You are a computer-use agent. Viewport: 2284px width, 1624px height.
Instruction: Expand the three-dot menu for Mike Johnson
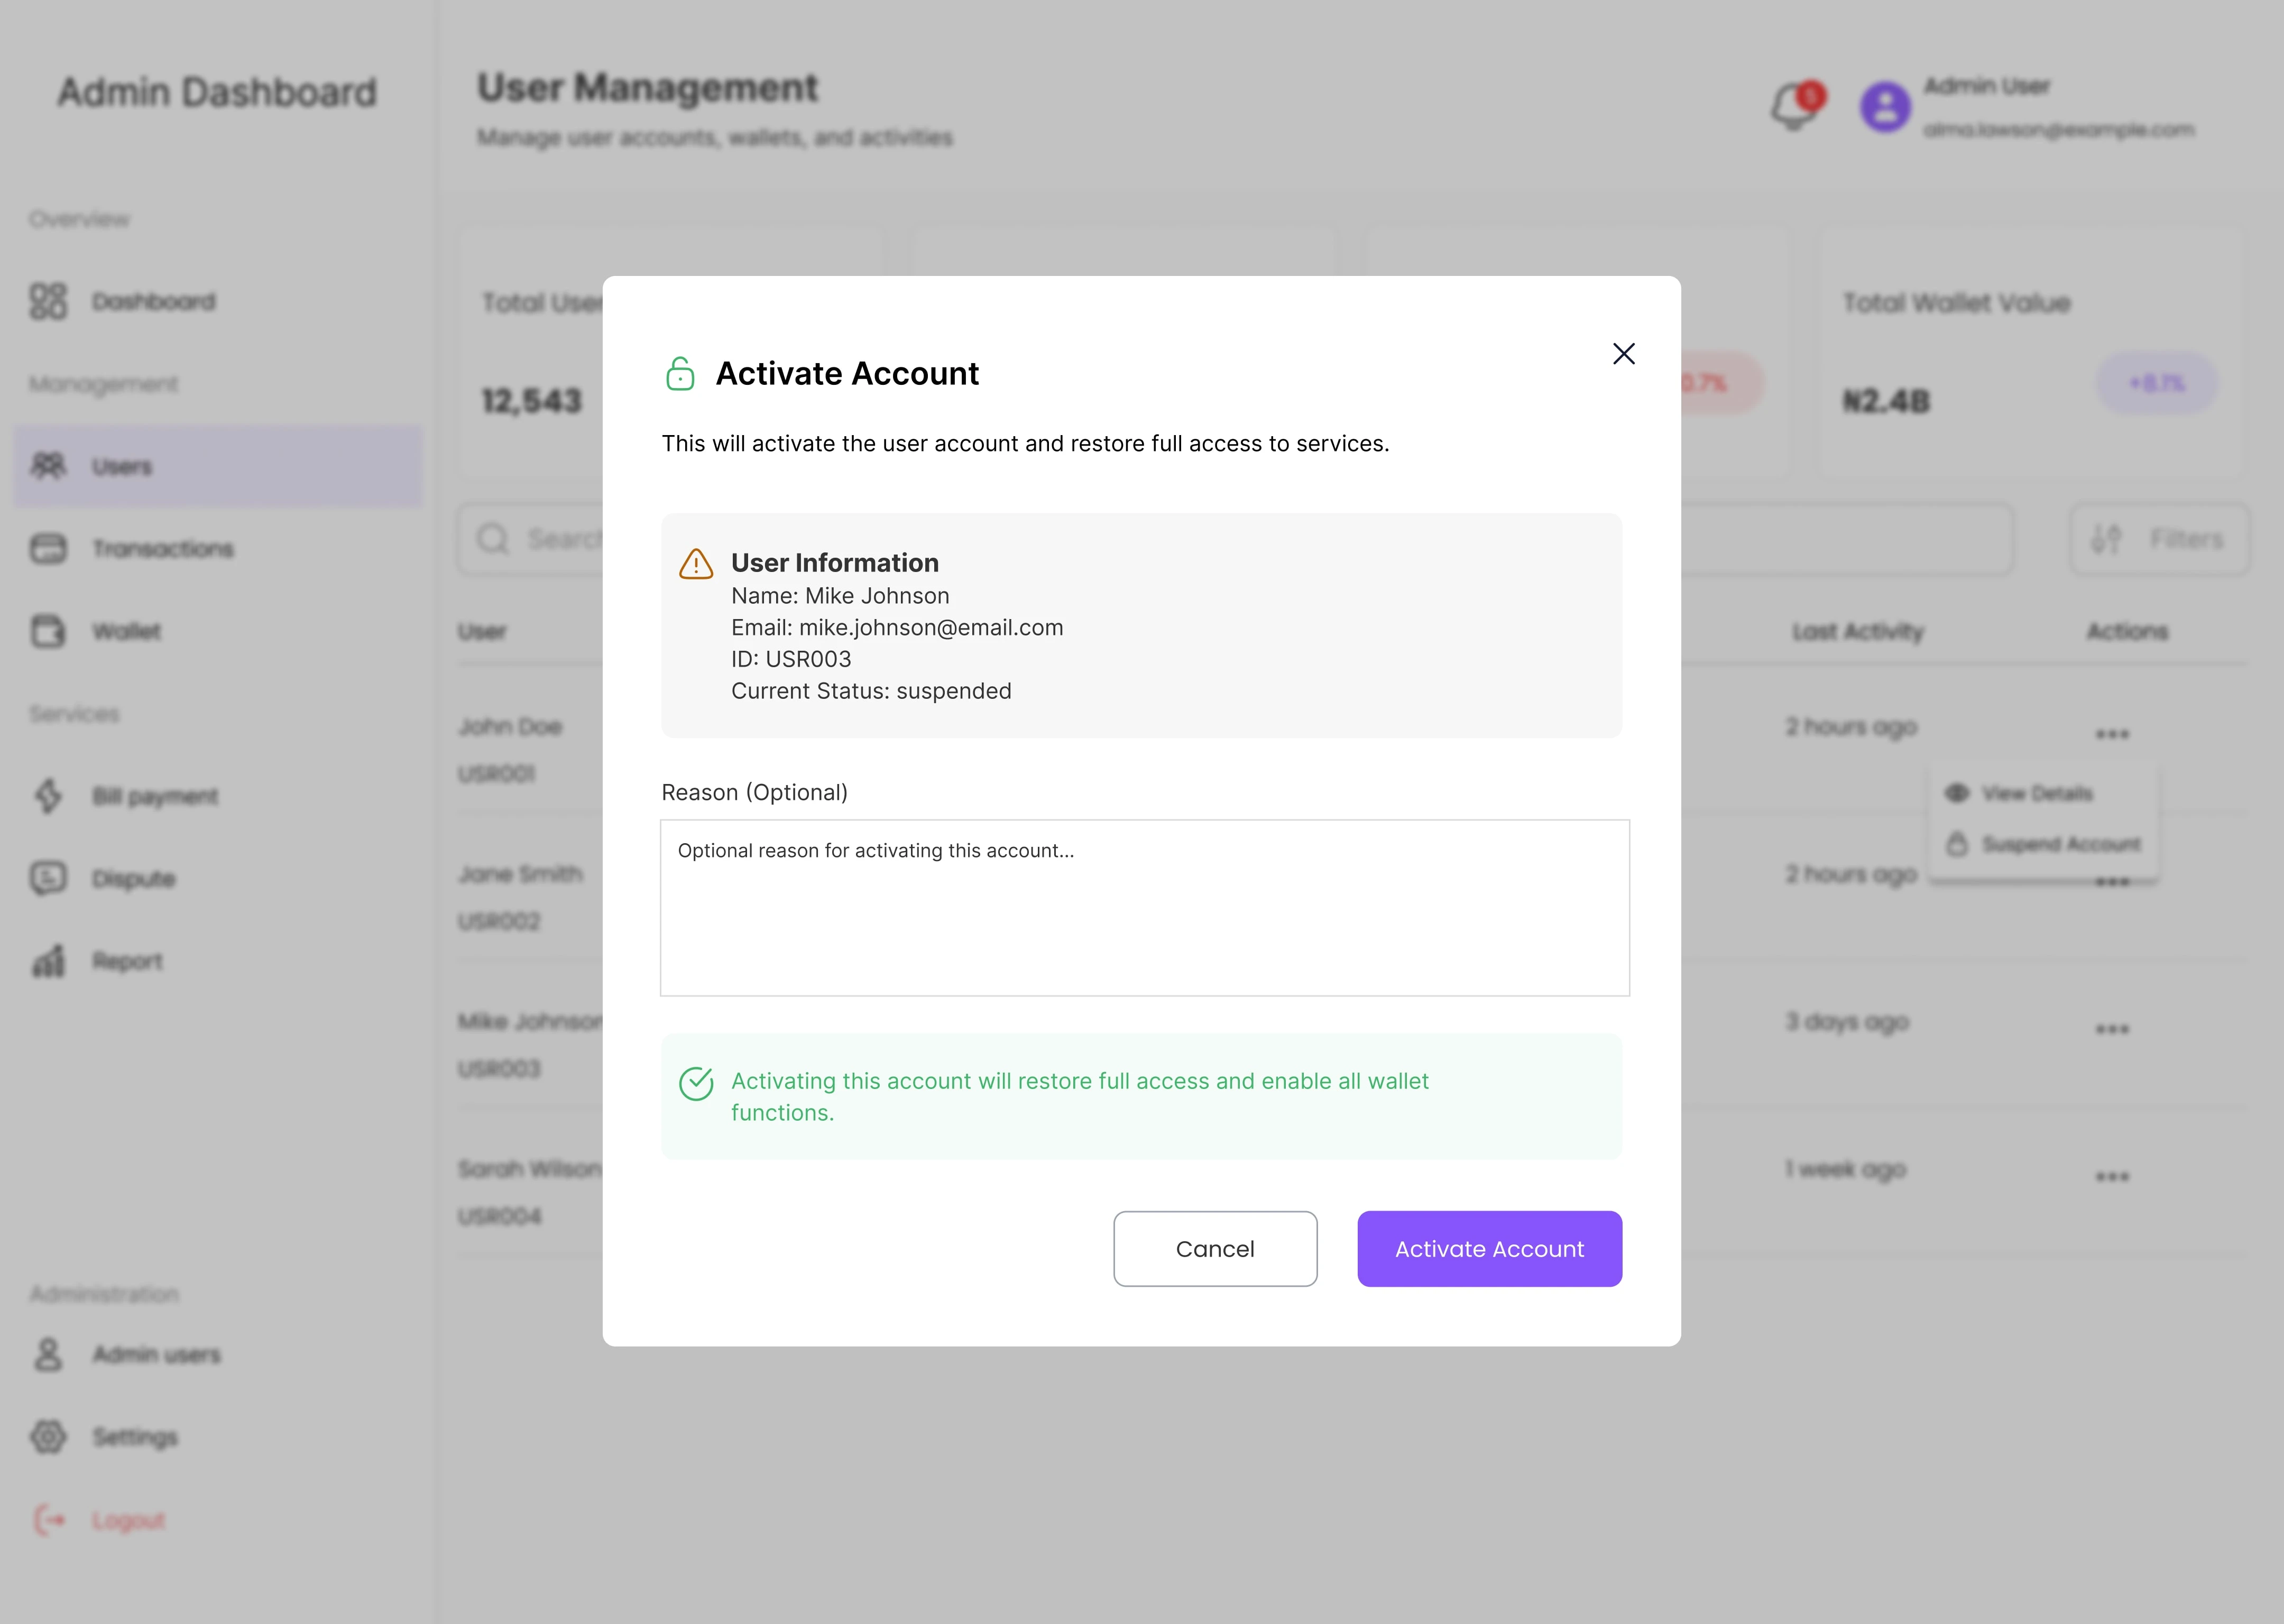coord(2111,1029)
